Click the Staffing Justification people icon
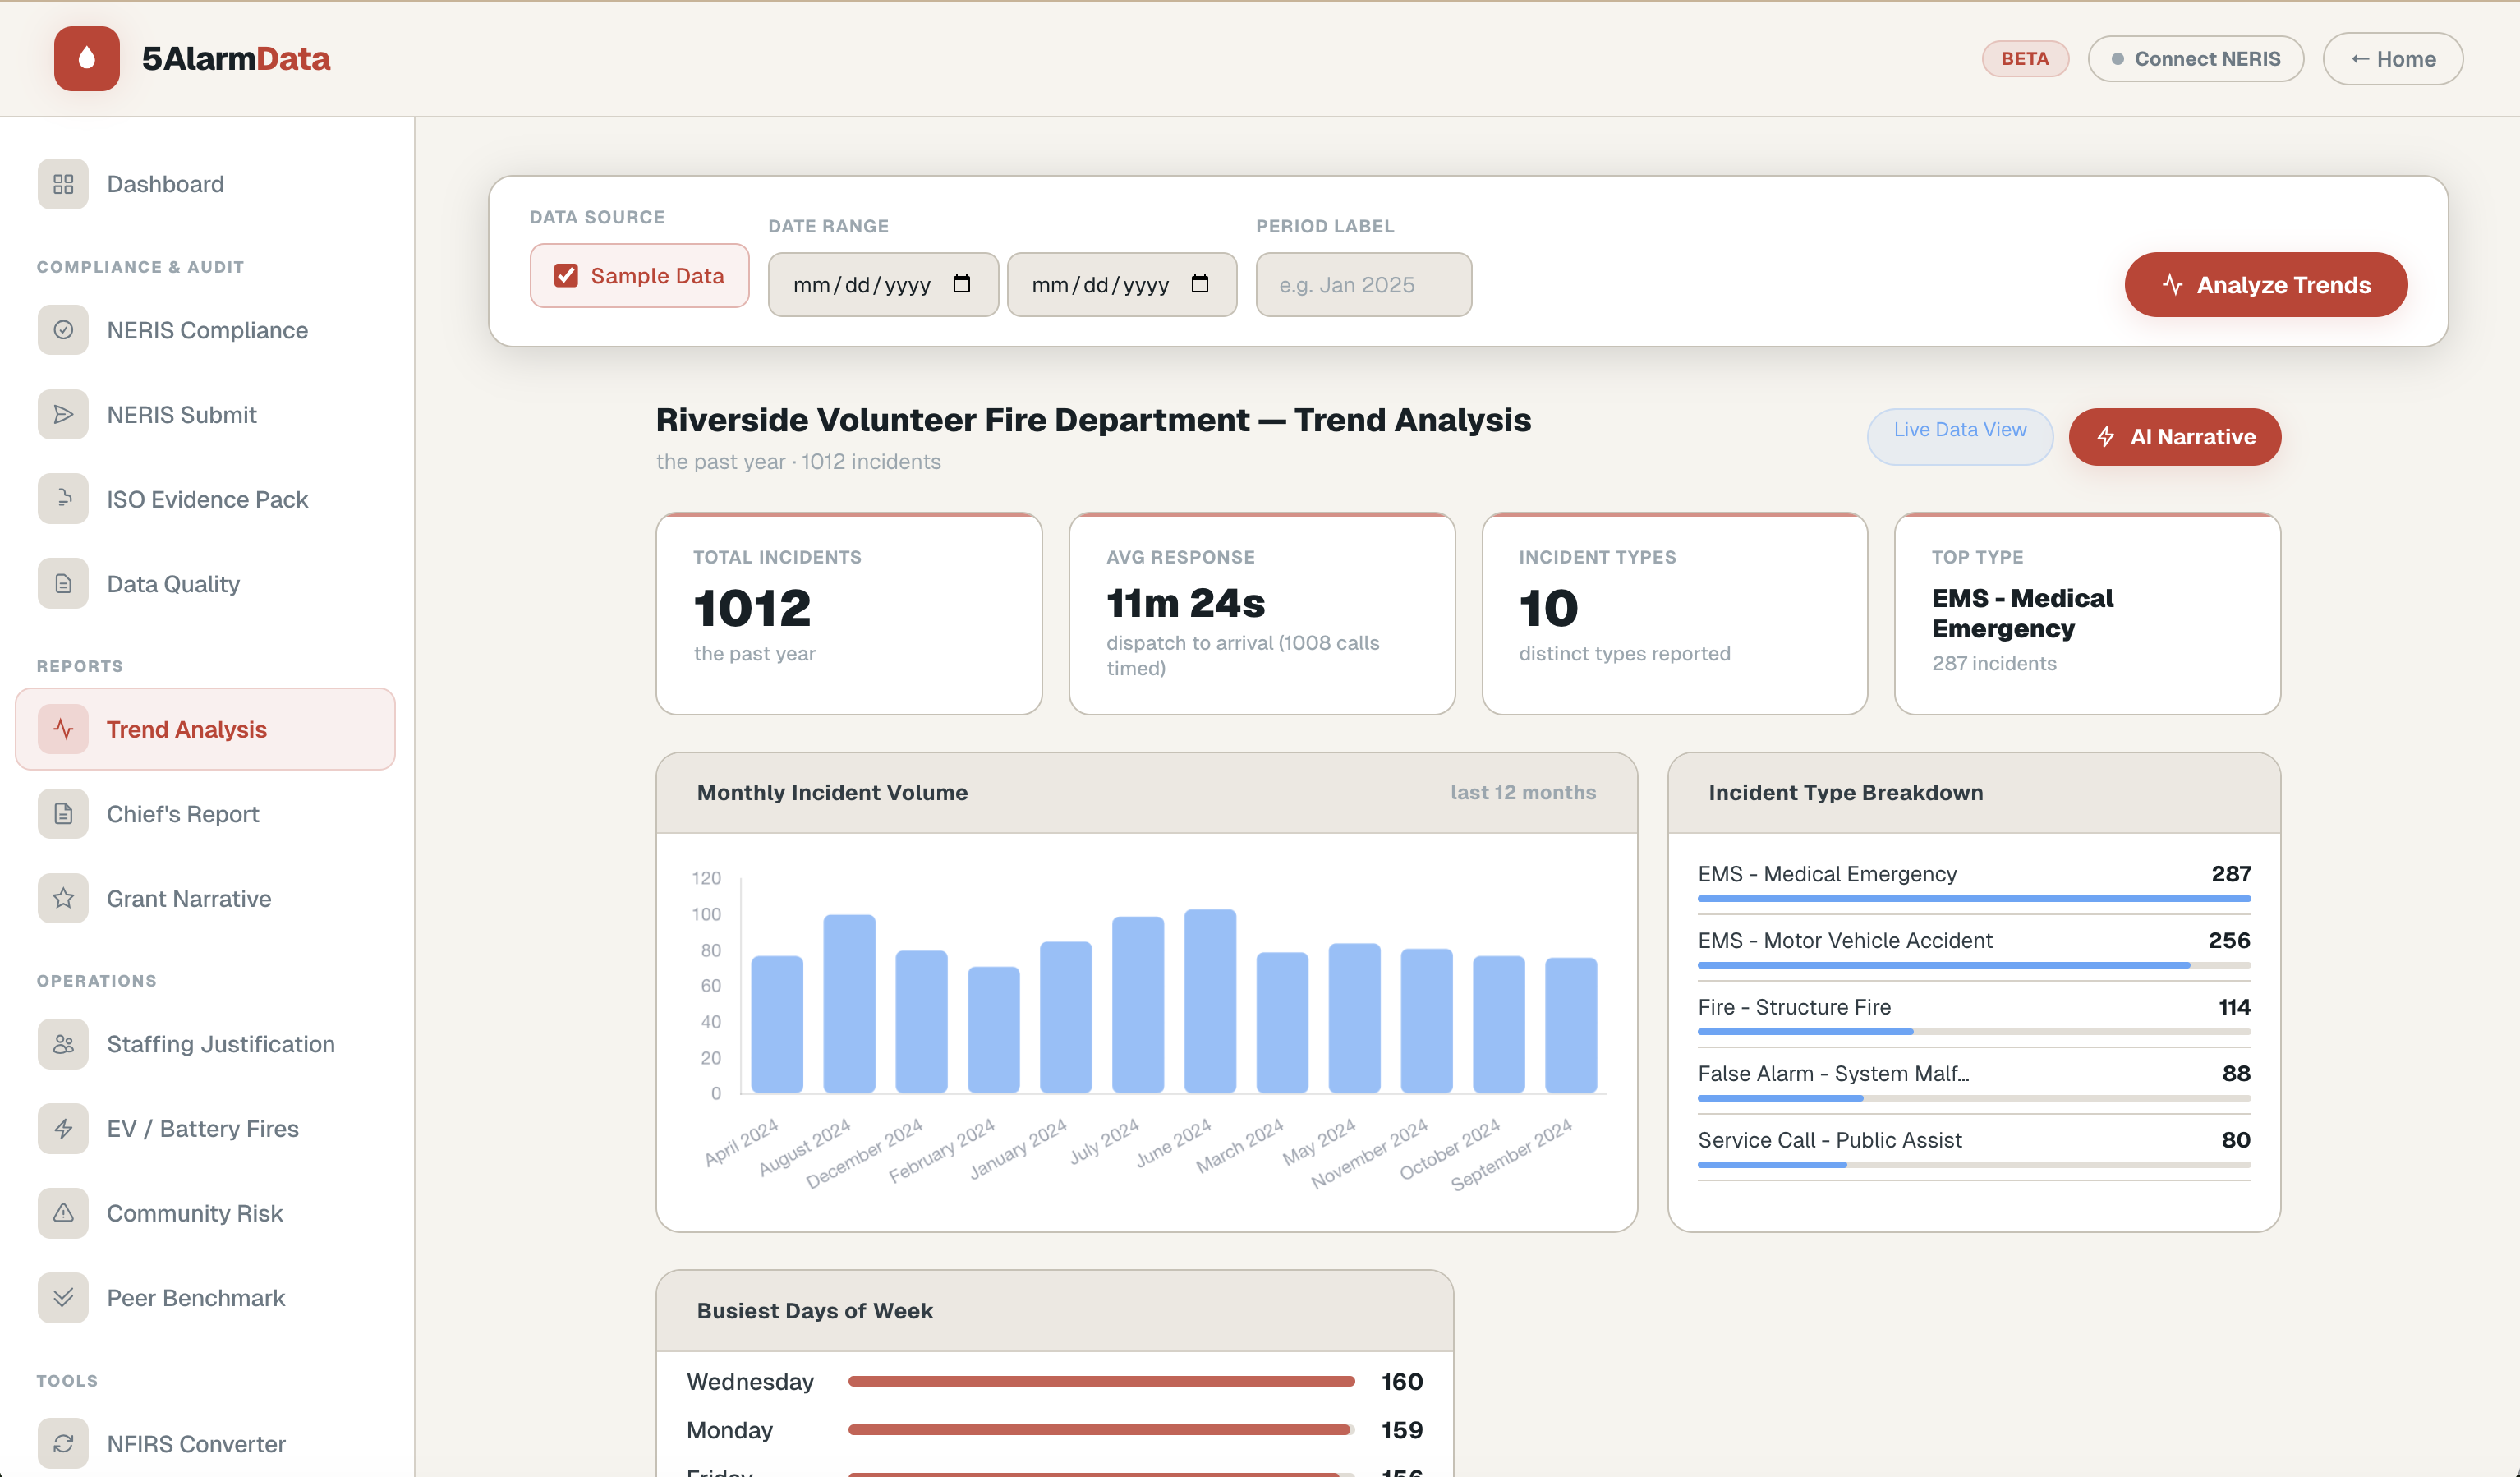 coord(63,1043)
